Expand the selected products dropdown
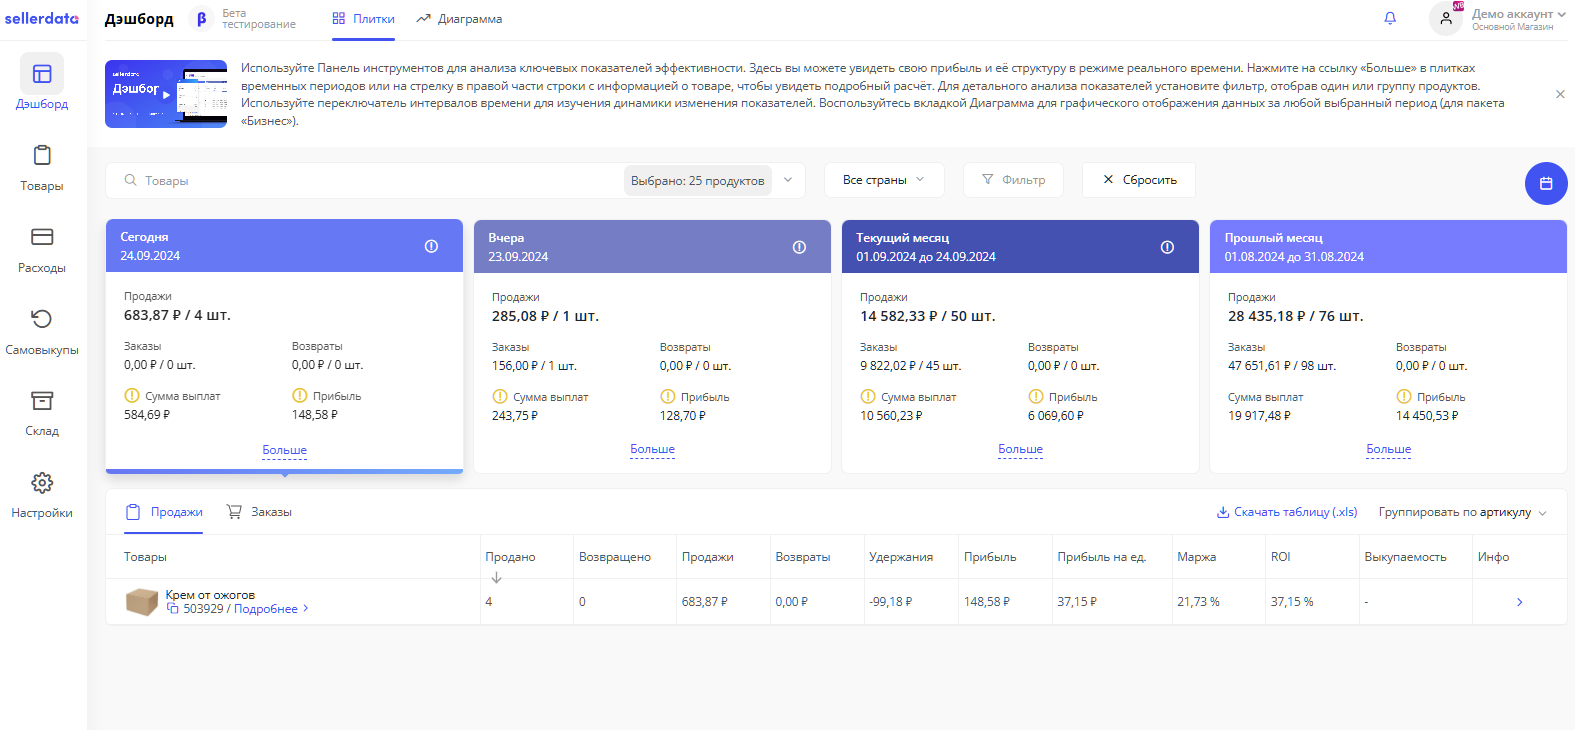This screenshot has height=730, width=1575. (788, 180)
